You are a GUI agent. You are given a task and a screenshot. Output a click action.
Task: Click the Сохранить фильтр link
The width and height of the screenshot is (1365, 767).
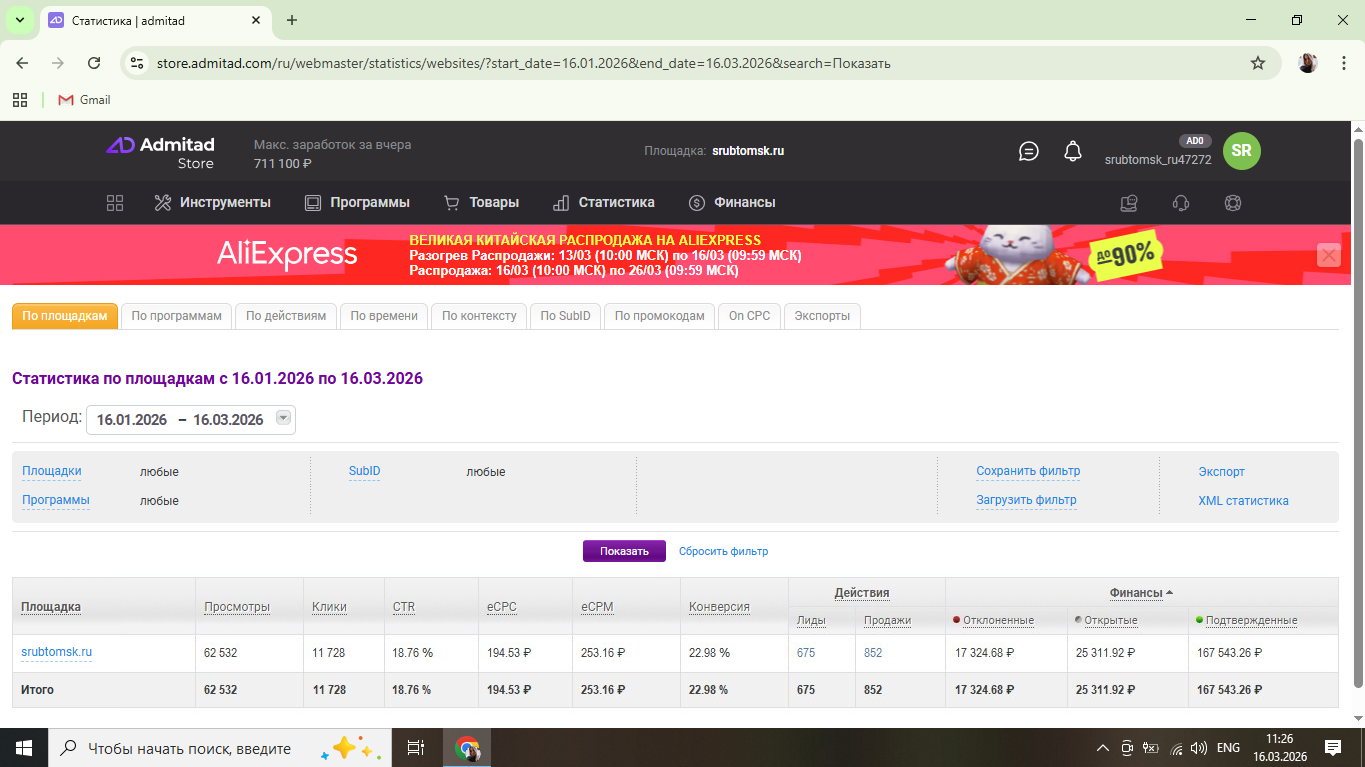tap(1028, 471)
